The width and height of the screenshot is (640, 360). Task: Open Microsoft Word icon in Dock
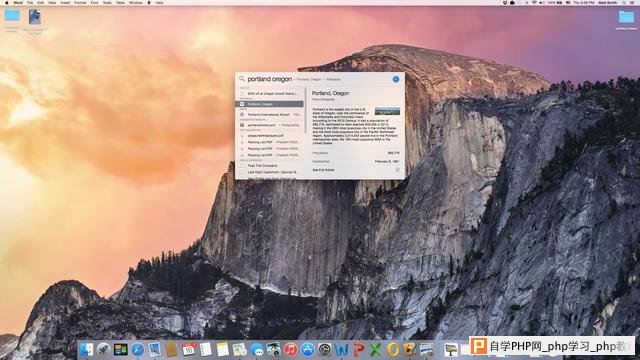(x=342, y=349)
